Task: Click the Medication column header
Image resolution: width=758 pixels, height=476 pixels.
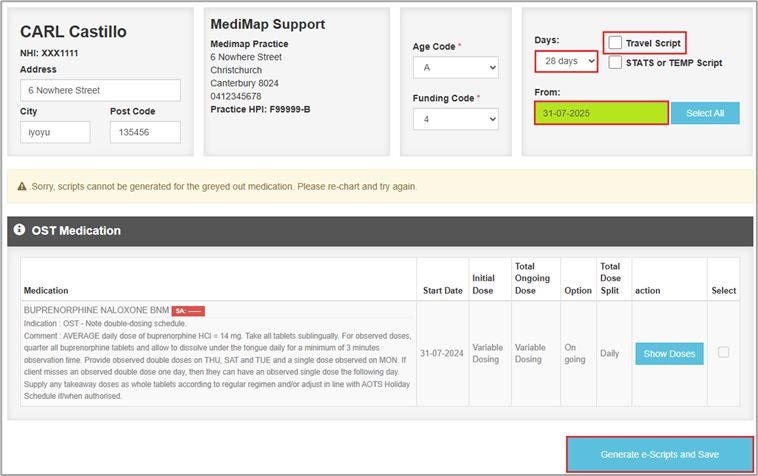Action: point(46,291)
